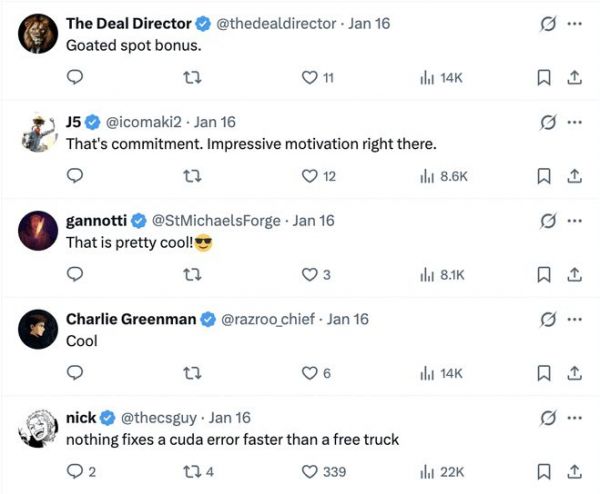Like The Deal Director's tweet with 11 likes
The height and width of the screenshot is (494, 600).
[x=309, y=78]
